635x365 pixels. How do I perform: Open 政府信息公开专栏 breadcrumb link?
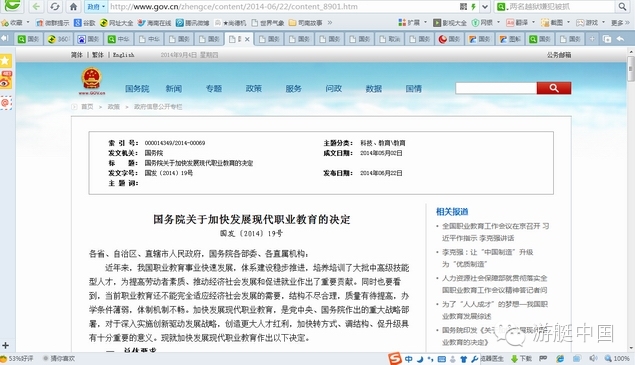(x=158, y=107)
